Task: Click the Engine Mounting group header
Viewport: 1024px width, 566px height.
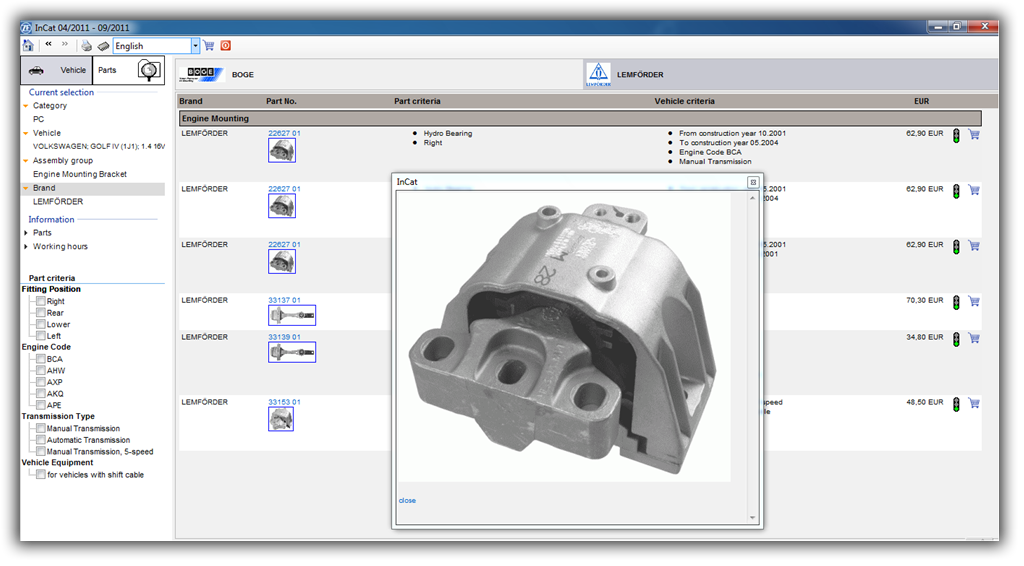Action: click(580, 119)
